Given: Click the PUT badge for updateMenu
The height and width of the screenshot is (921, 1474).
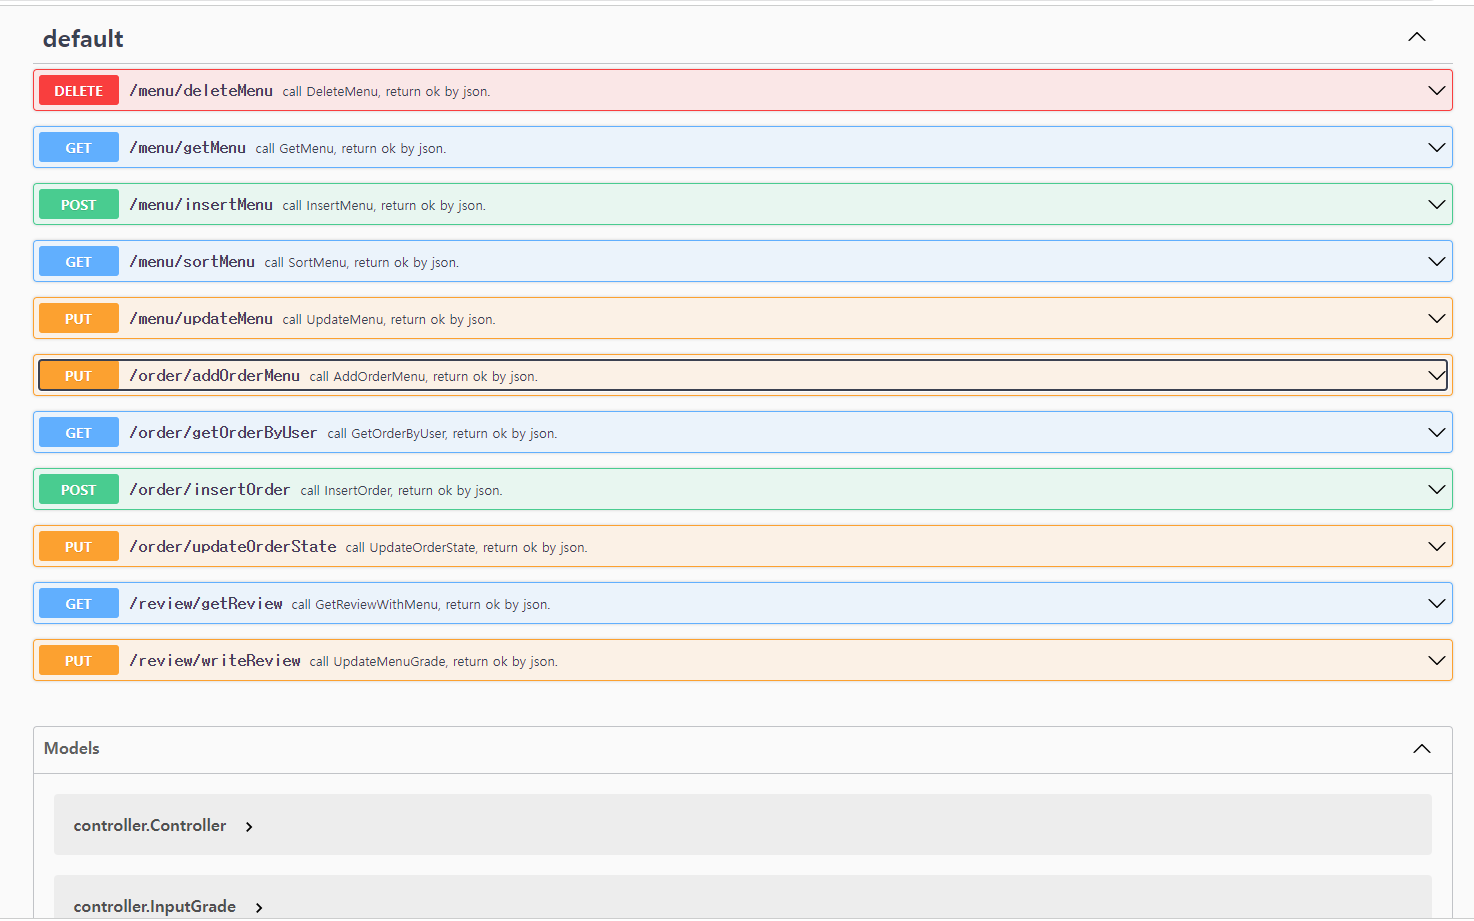Looking at the screenshot, I should (x=79, y=319).
